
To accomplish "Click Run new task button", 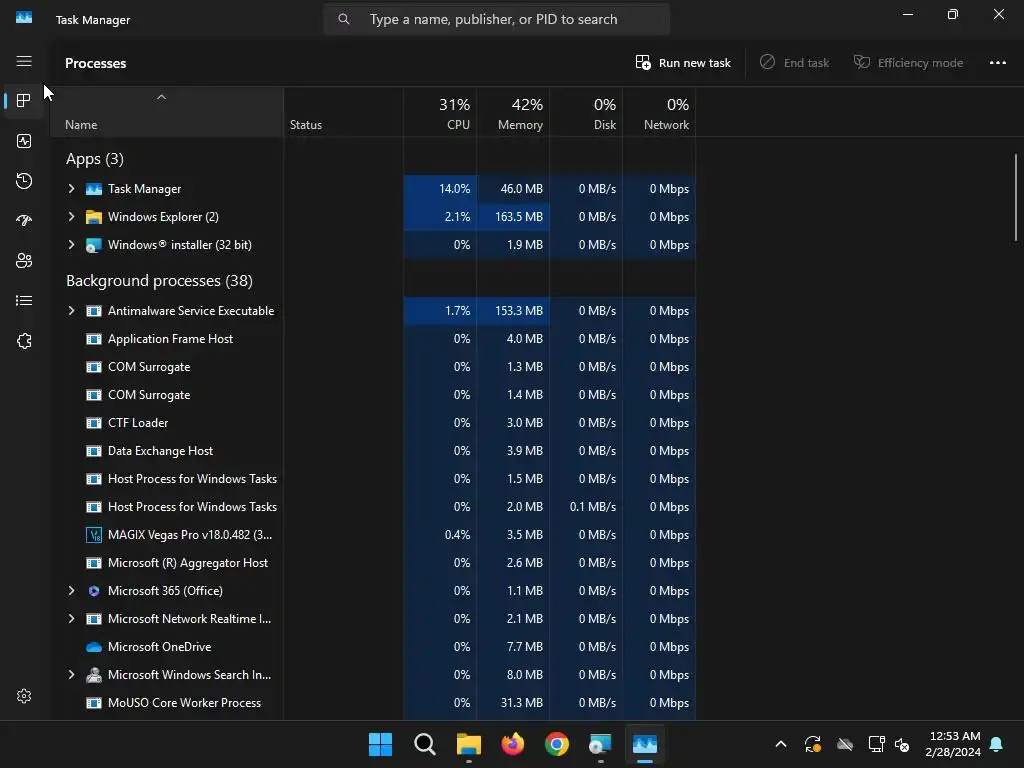I will coord(683,63).
